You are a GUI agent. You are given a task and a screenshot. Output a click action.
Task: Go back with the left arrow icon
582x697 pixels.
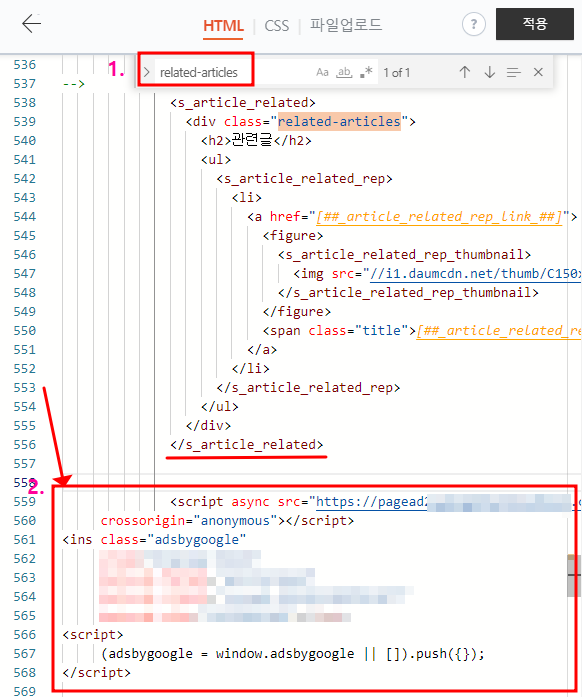[x=31, y=23]
